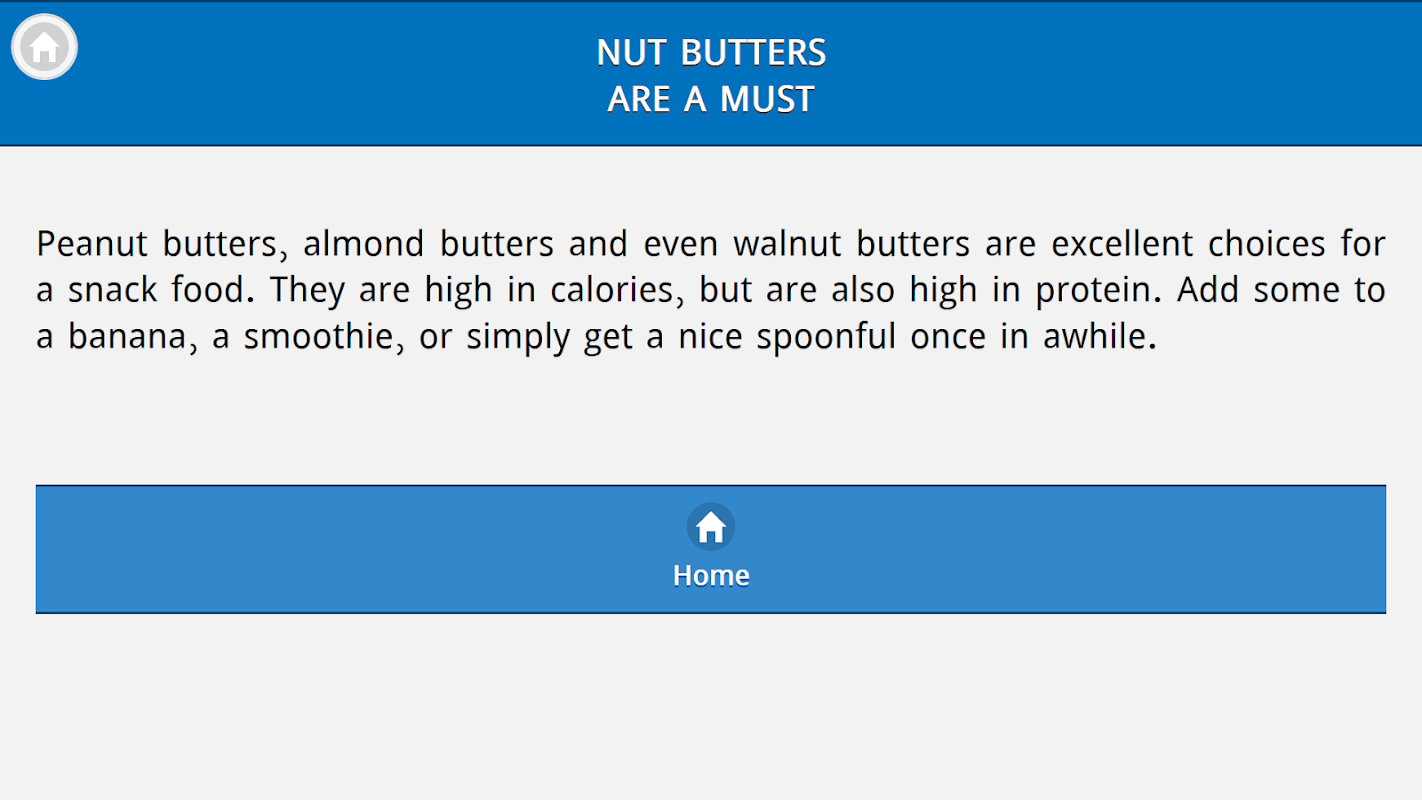Click the house icon above Home label

[x=711, y=526]
